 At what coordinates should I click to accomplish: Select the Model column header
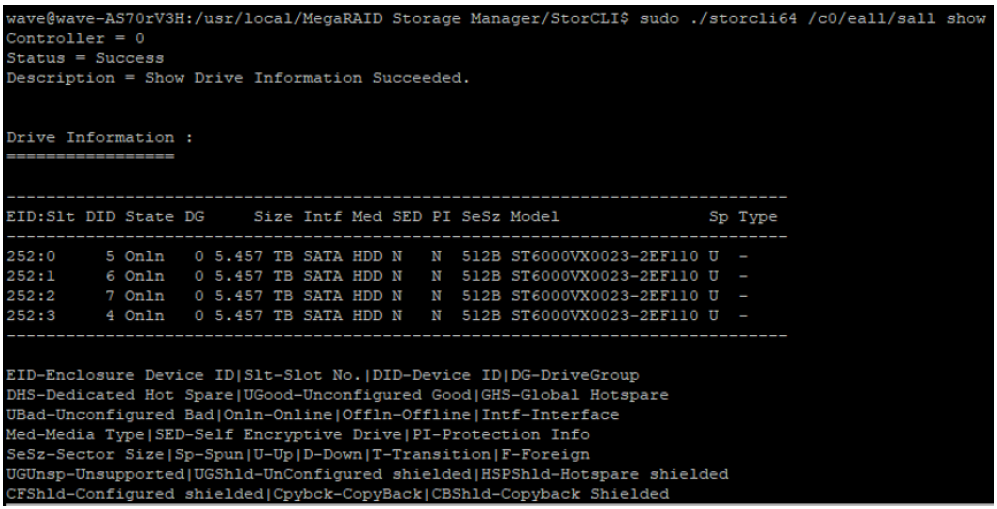point(535,217)
